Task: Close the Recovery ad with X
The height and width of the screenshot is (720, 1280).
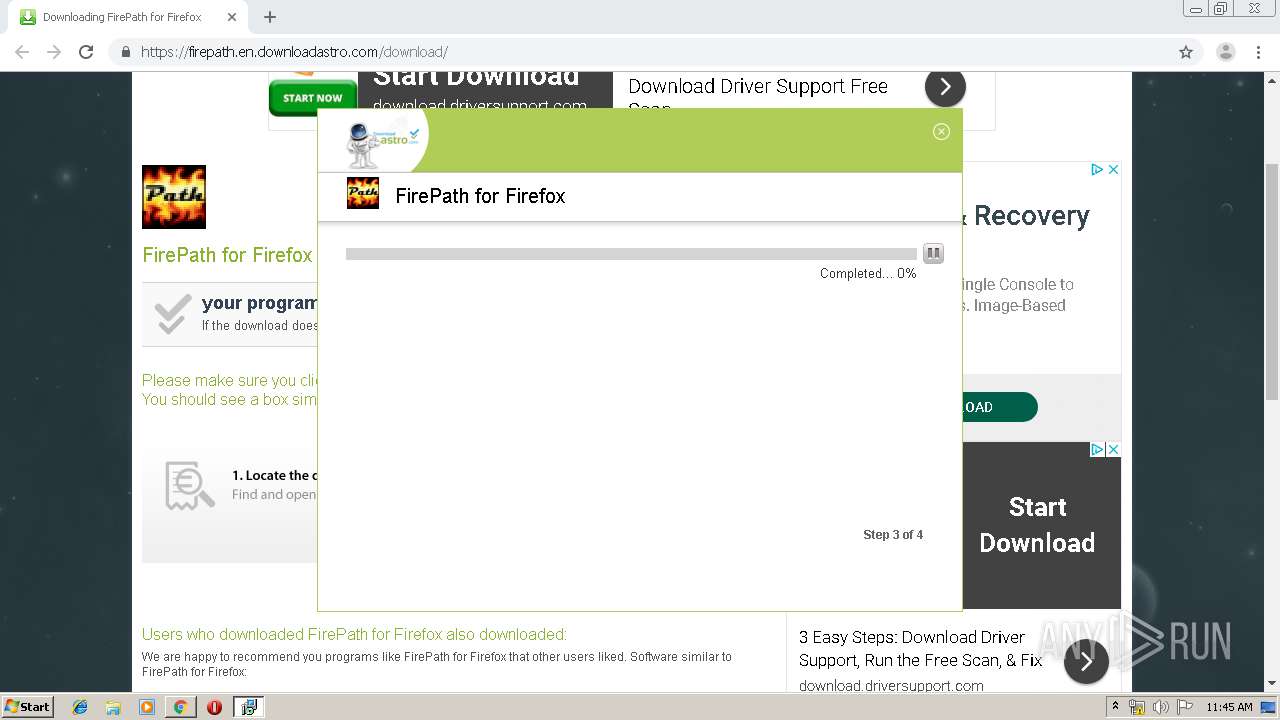Action: [x=1113, y=170]
